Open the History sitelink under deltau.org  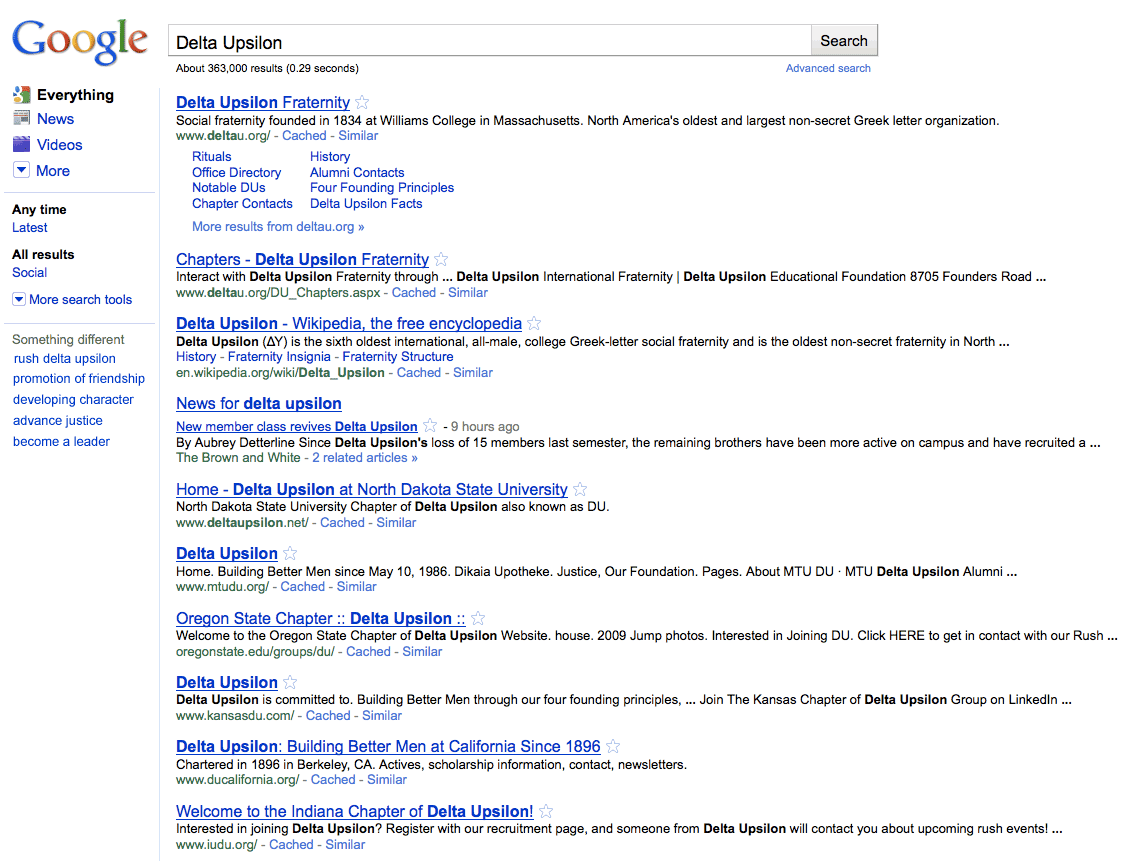pos(330,156)
